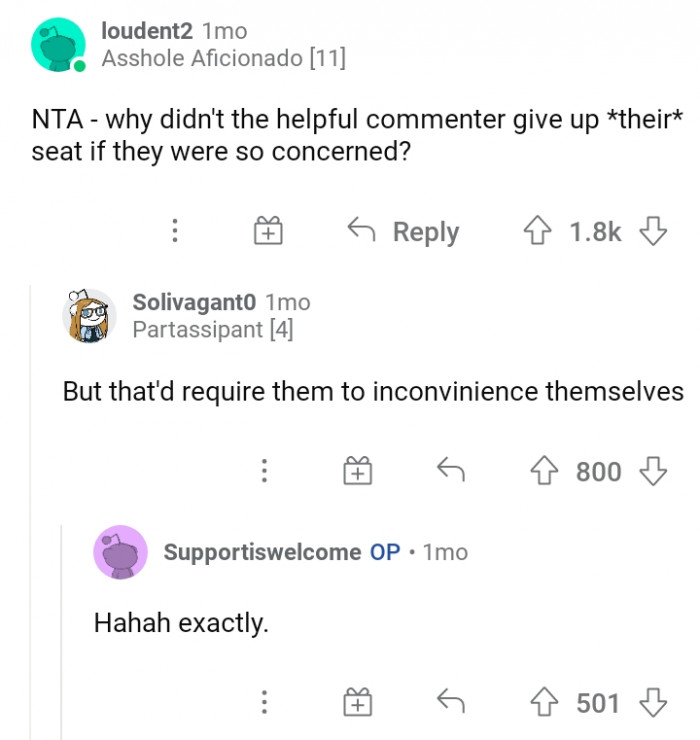Click Reply on loudent2's comment
Screen dimensions: 700x740
pos(403,232)
